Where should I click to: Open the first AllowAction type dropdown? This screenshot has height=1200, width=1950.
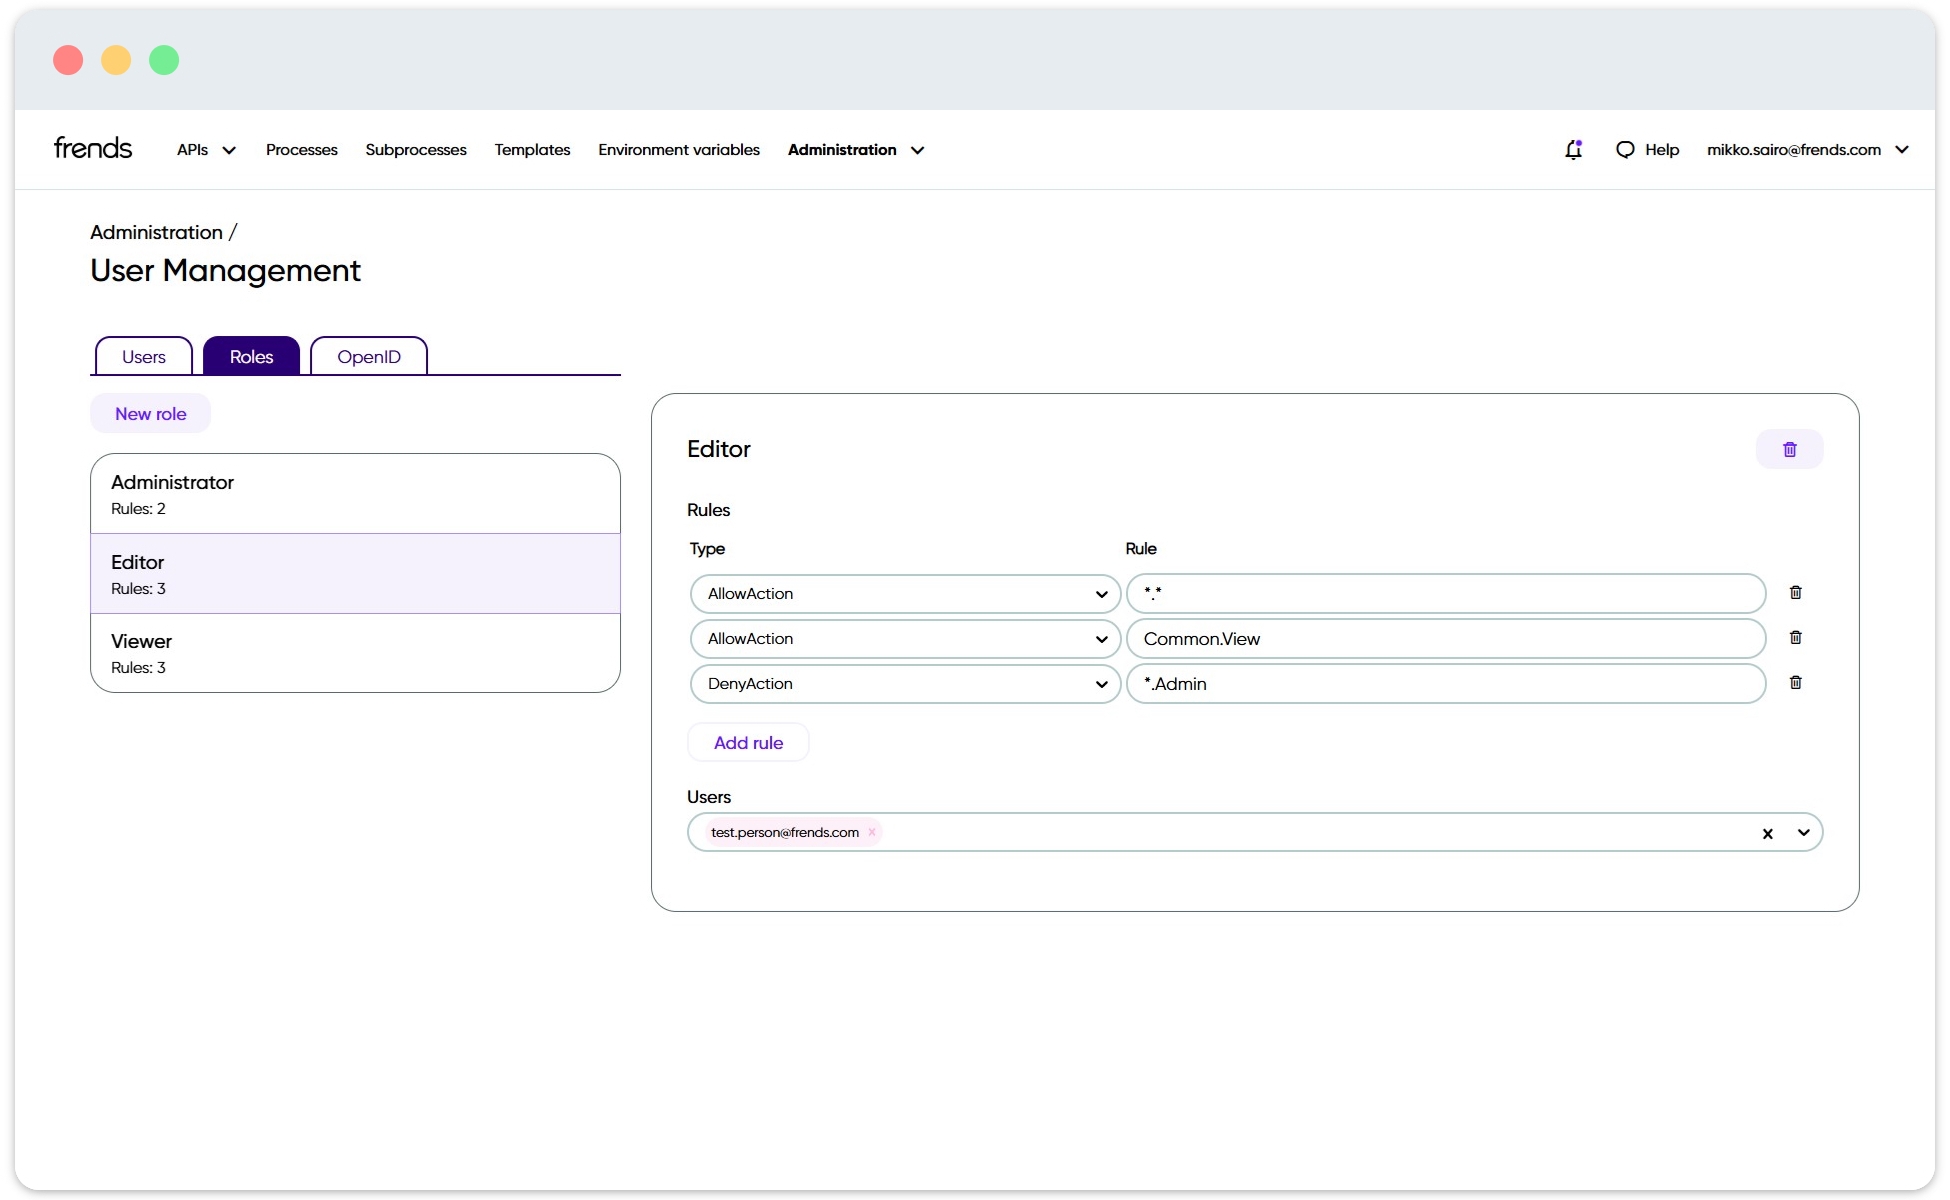1100,593
